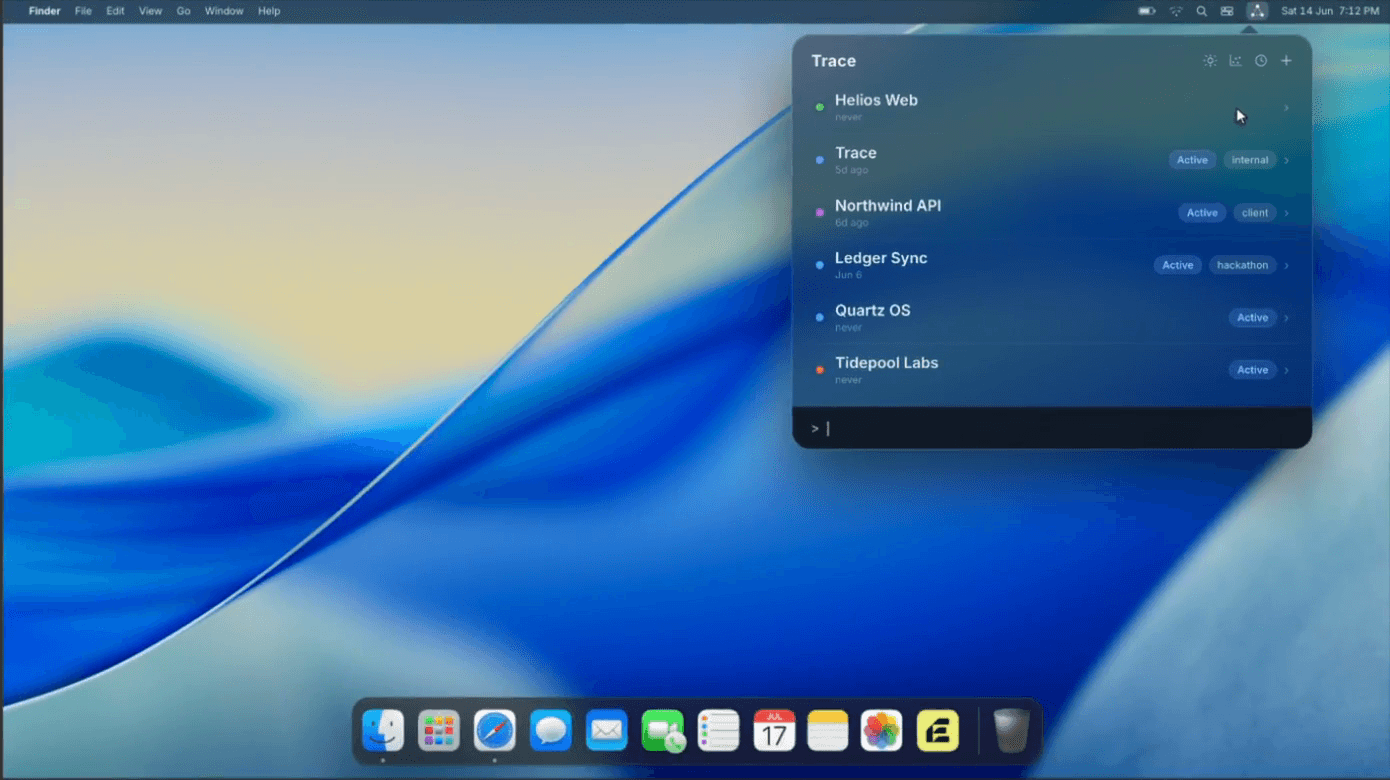Open the File menu
1390x780 pixels.
pos(83,11)
